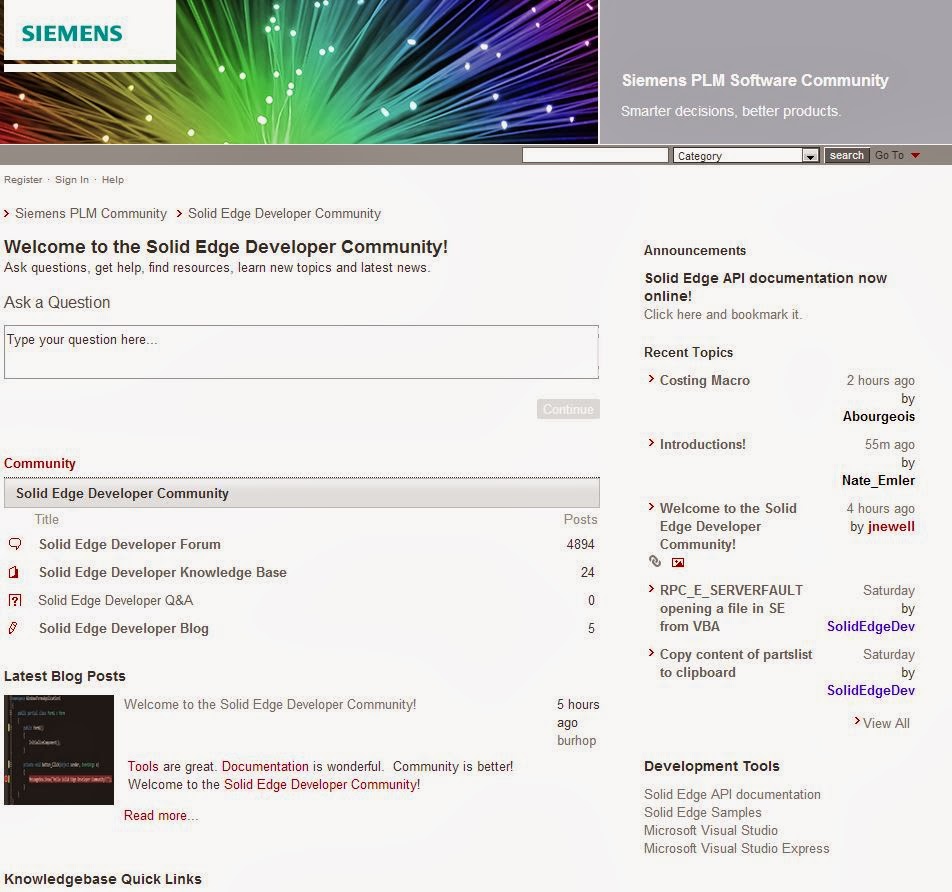Screen dimensions: 952x892
Task: Go to Solid Edge Developer Community breadcrumb
Action: tap(284, 214)
